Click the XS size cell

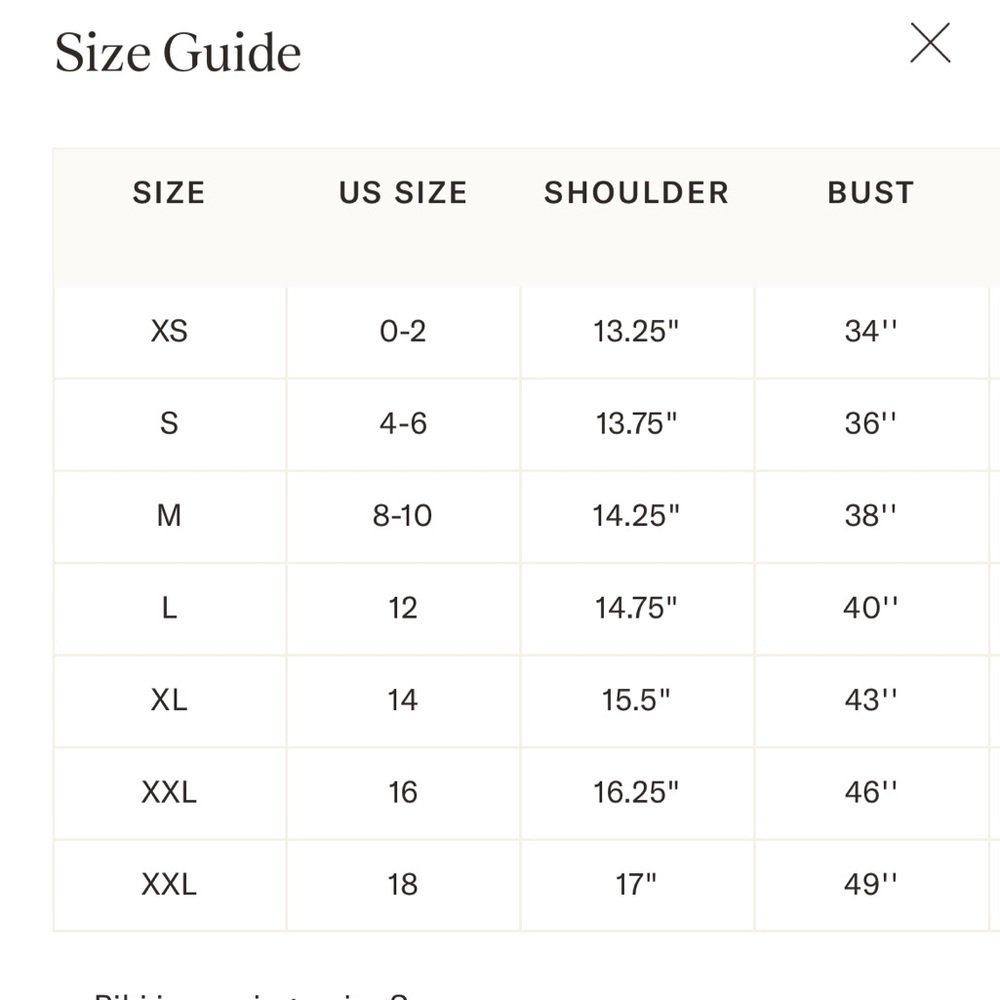tap(169, 332)
